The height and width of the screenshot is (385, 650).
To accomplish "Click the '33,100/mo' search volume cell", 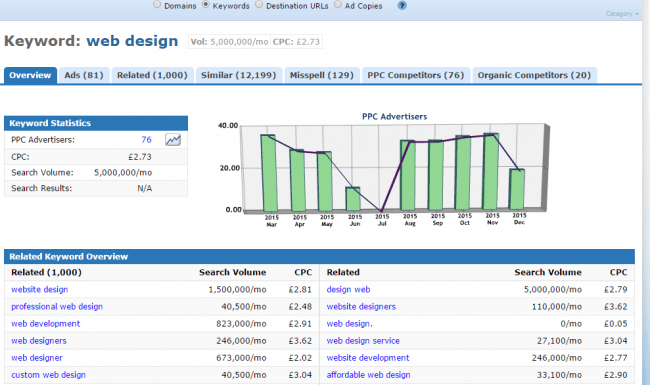I will pos(559,375).
